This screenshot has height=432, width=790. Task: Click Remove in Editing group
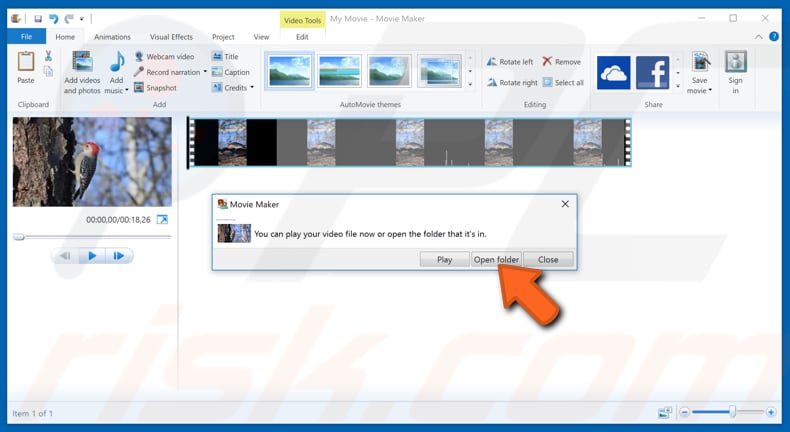coord(562,61)
